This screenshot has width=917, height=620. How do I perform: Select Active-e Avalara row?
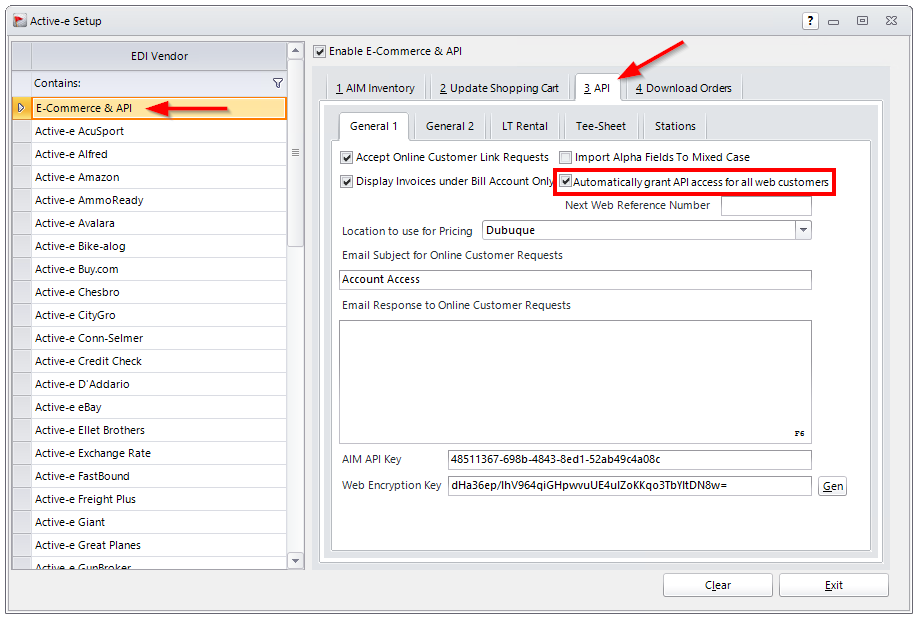pos(158,223)
